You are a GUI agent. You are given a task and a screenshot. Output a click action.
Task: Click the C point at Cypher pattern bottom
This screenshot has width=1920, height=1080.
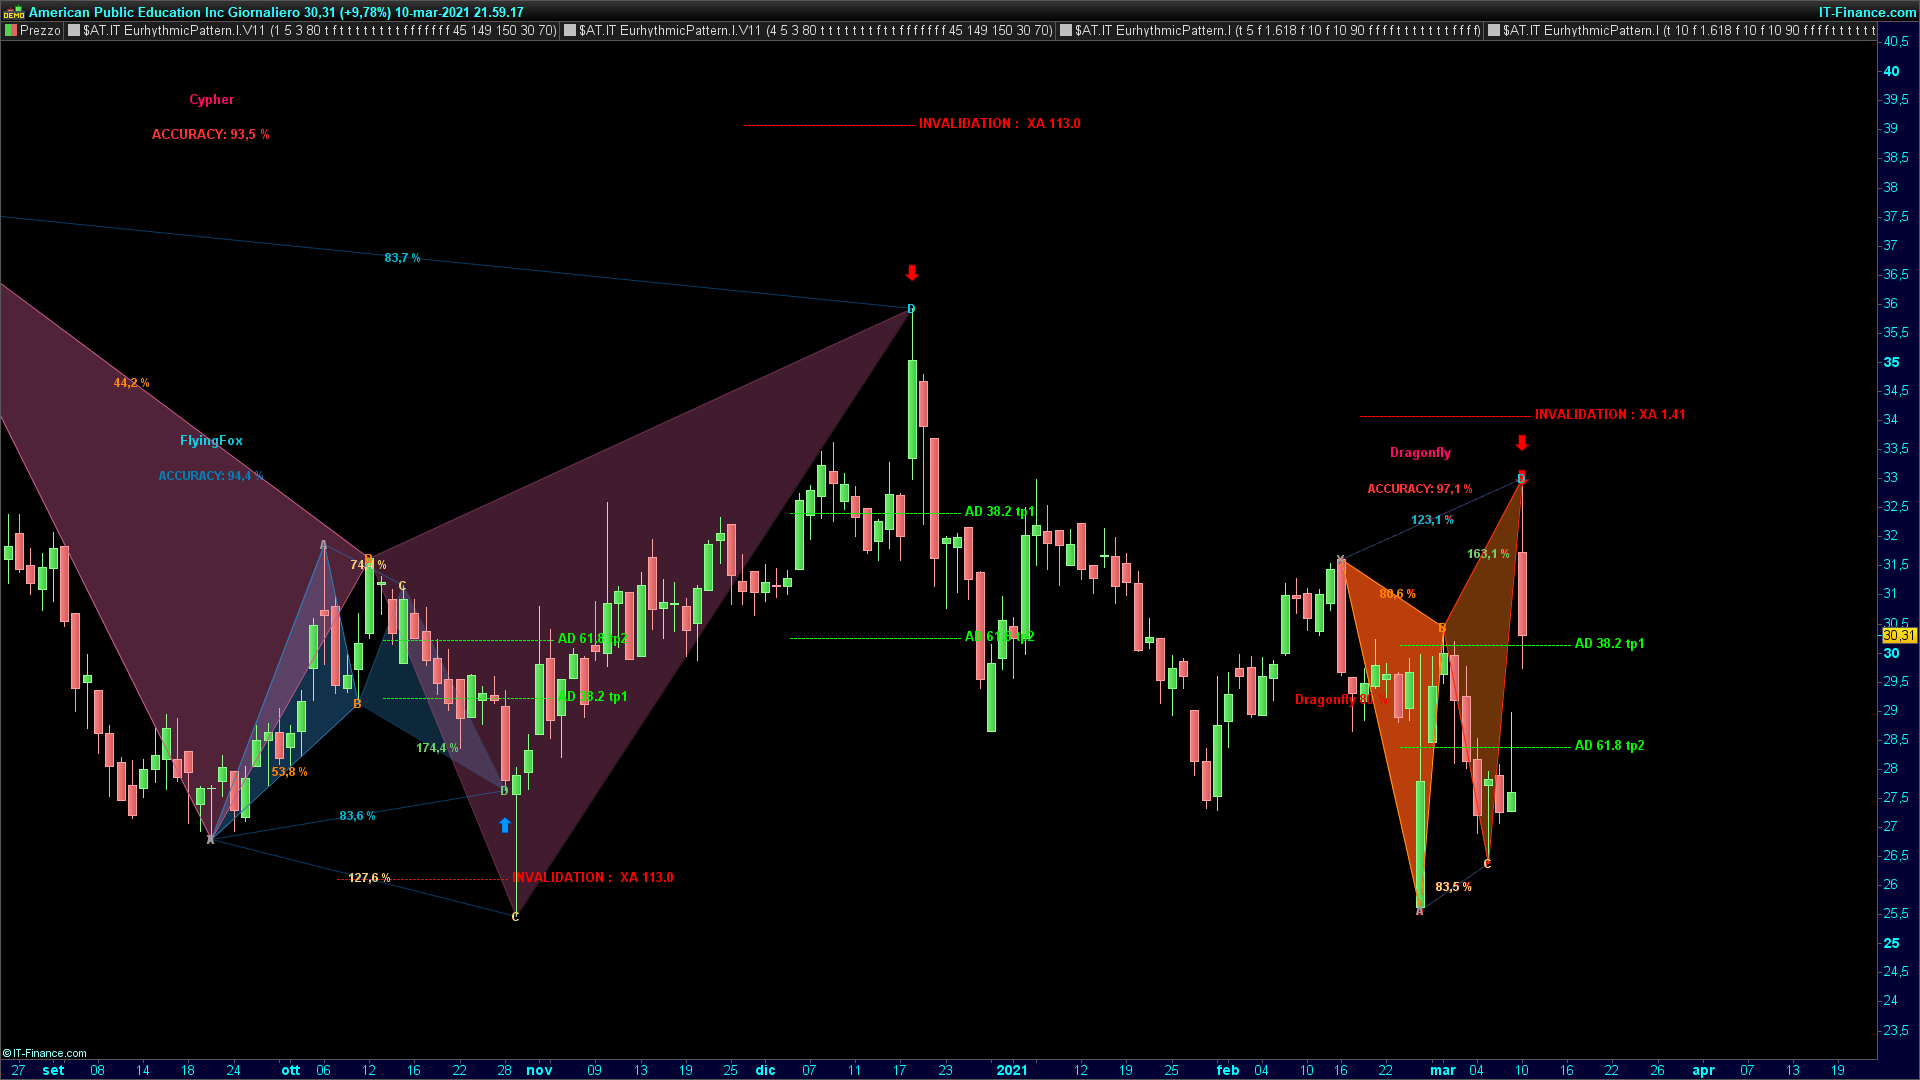tap(515, 916)
